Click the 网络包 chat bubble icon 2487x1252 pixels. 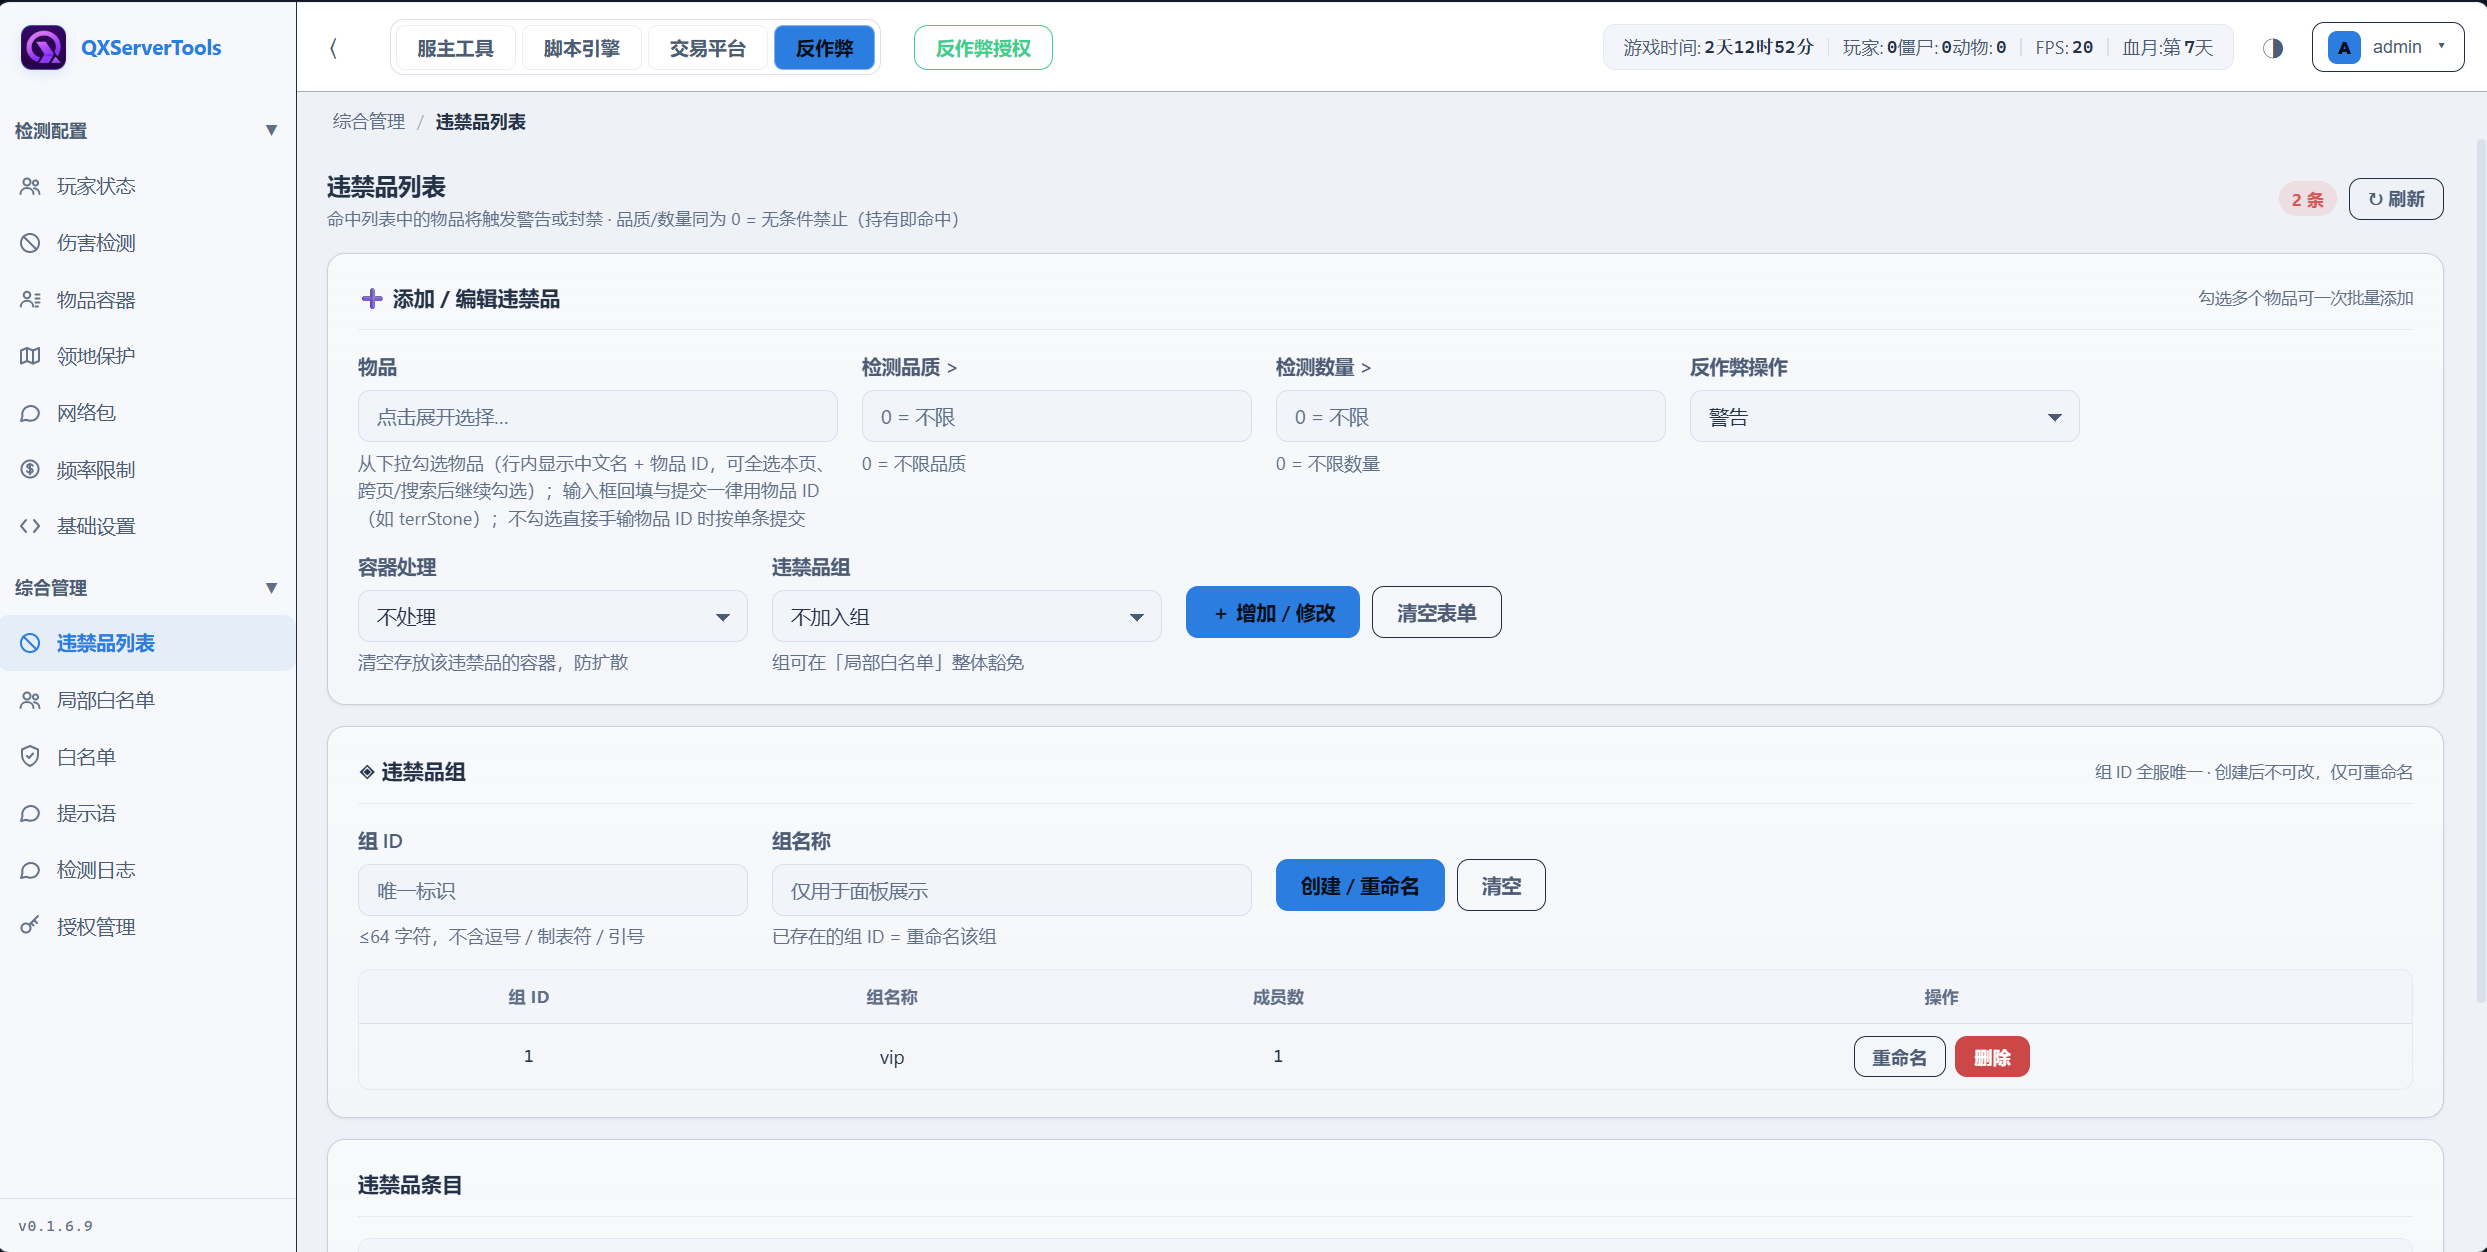tap(30, 413)
